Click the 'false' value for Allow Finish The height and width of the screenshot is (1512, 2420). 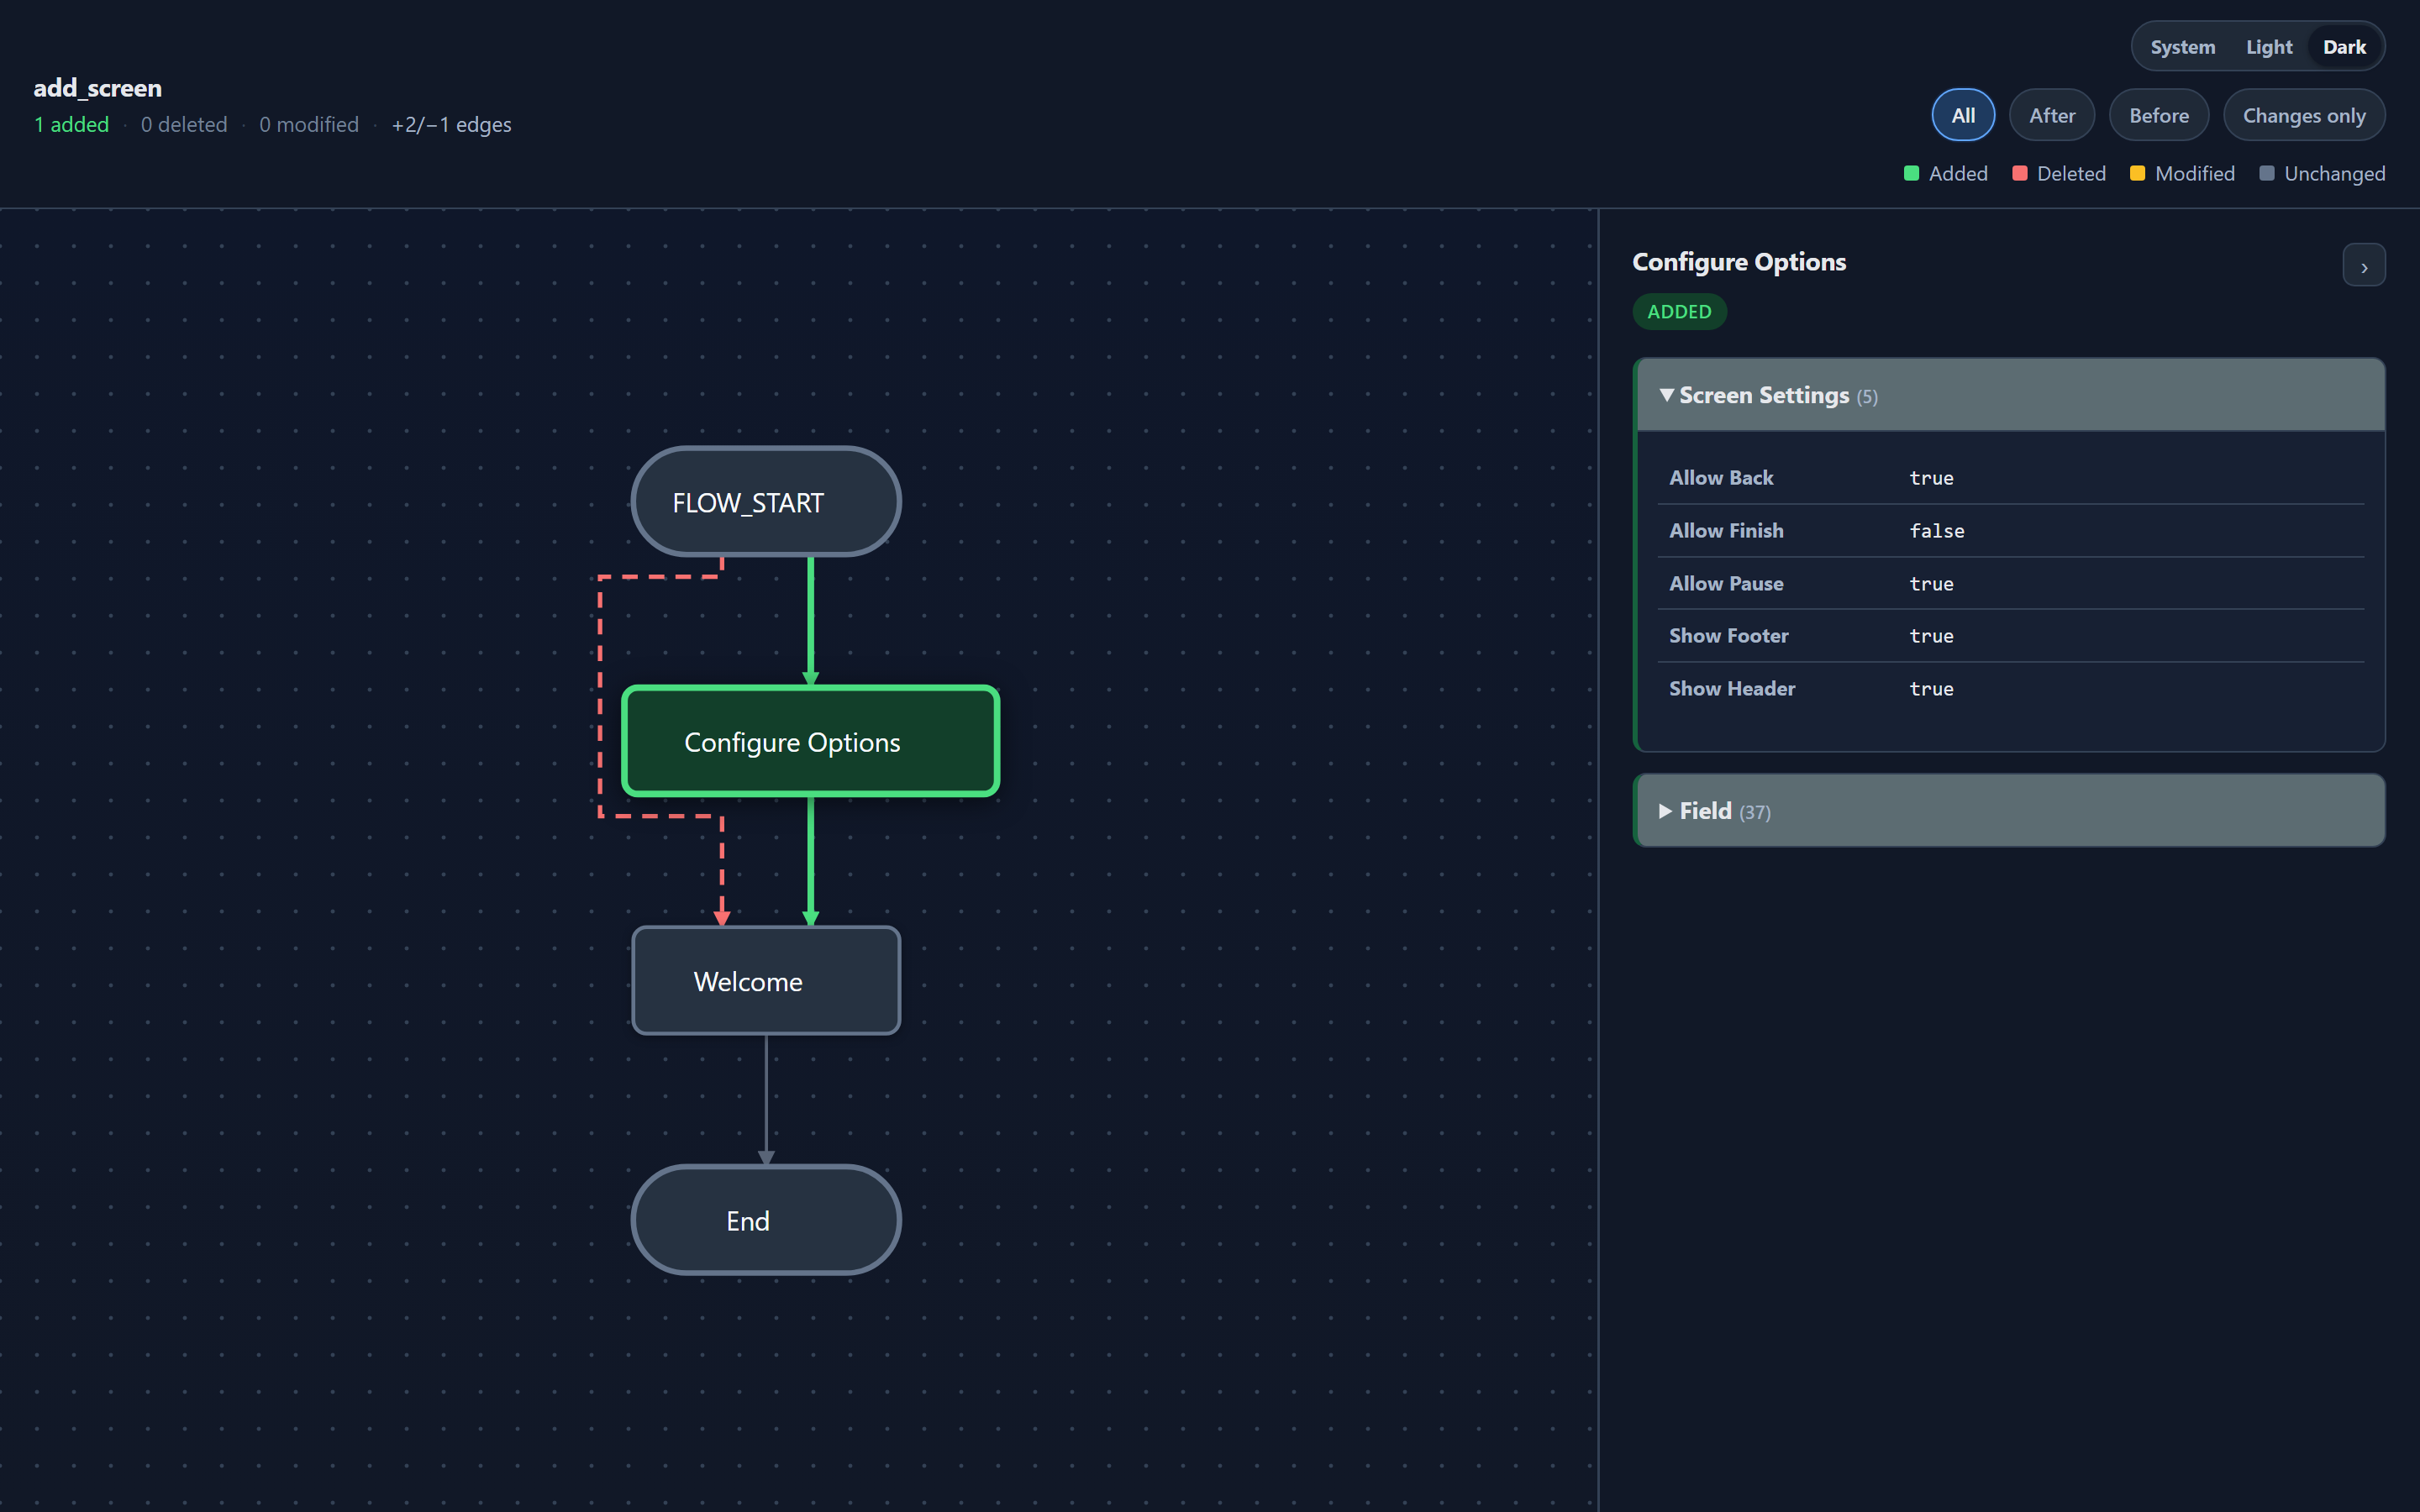coord(1936,531)
